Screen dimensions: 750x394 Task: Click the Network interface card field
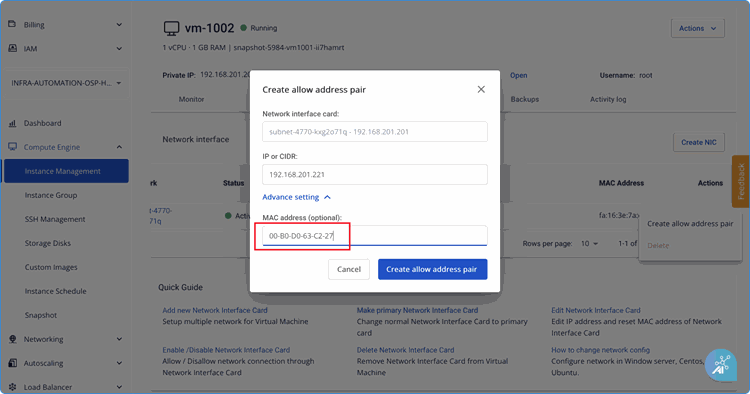click(x=375, y=131)
